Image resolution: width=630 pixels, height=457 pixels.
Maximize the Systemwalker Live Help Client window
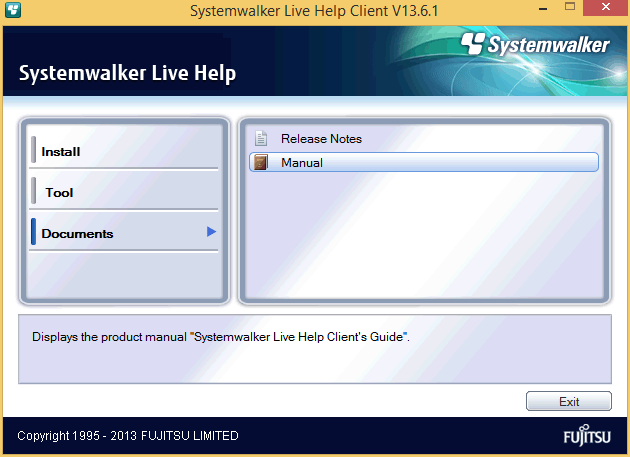(x=570, y=6)
